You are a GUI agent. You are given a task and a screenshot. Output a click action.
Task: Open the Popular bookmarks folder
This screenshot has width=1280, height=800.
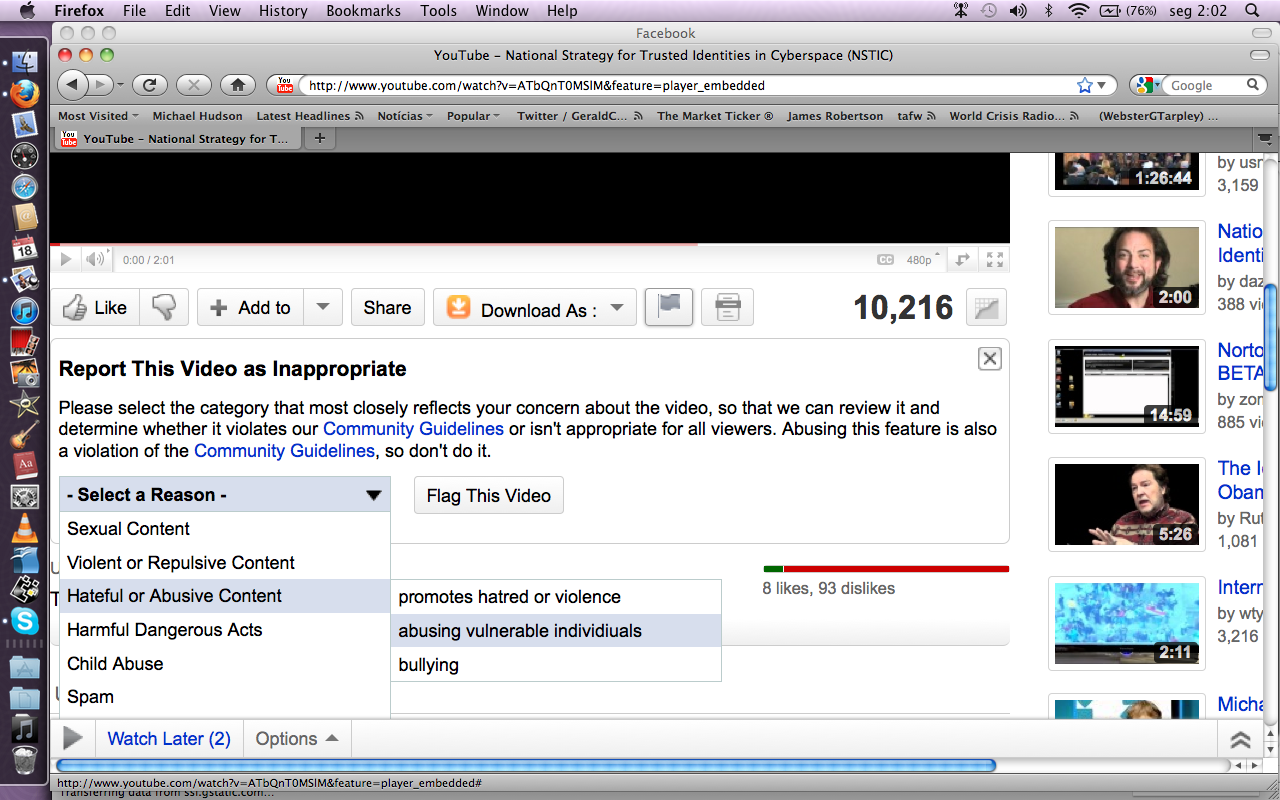tap(474, 116)
